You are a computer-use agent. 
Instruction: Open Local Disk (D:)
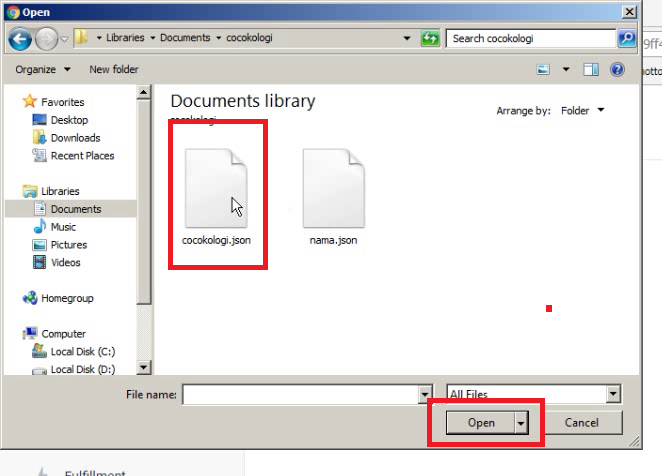pos(83,369)
